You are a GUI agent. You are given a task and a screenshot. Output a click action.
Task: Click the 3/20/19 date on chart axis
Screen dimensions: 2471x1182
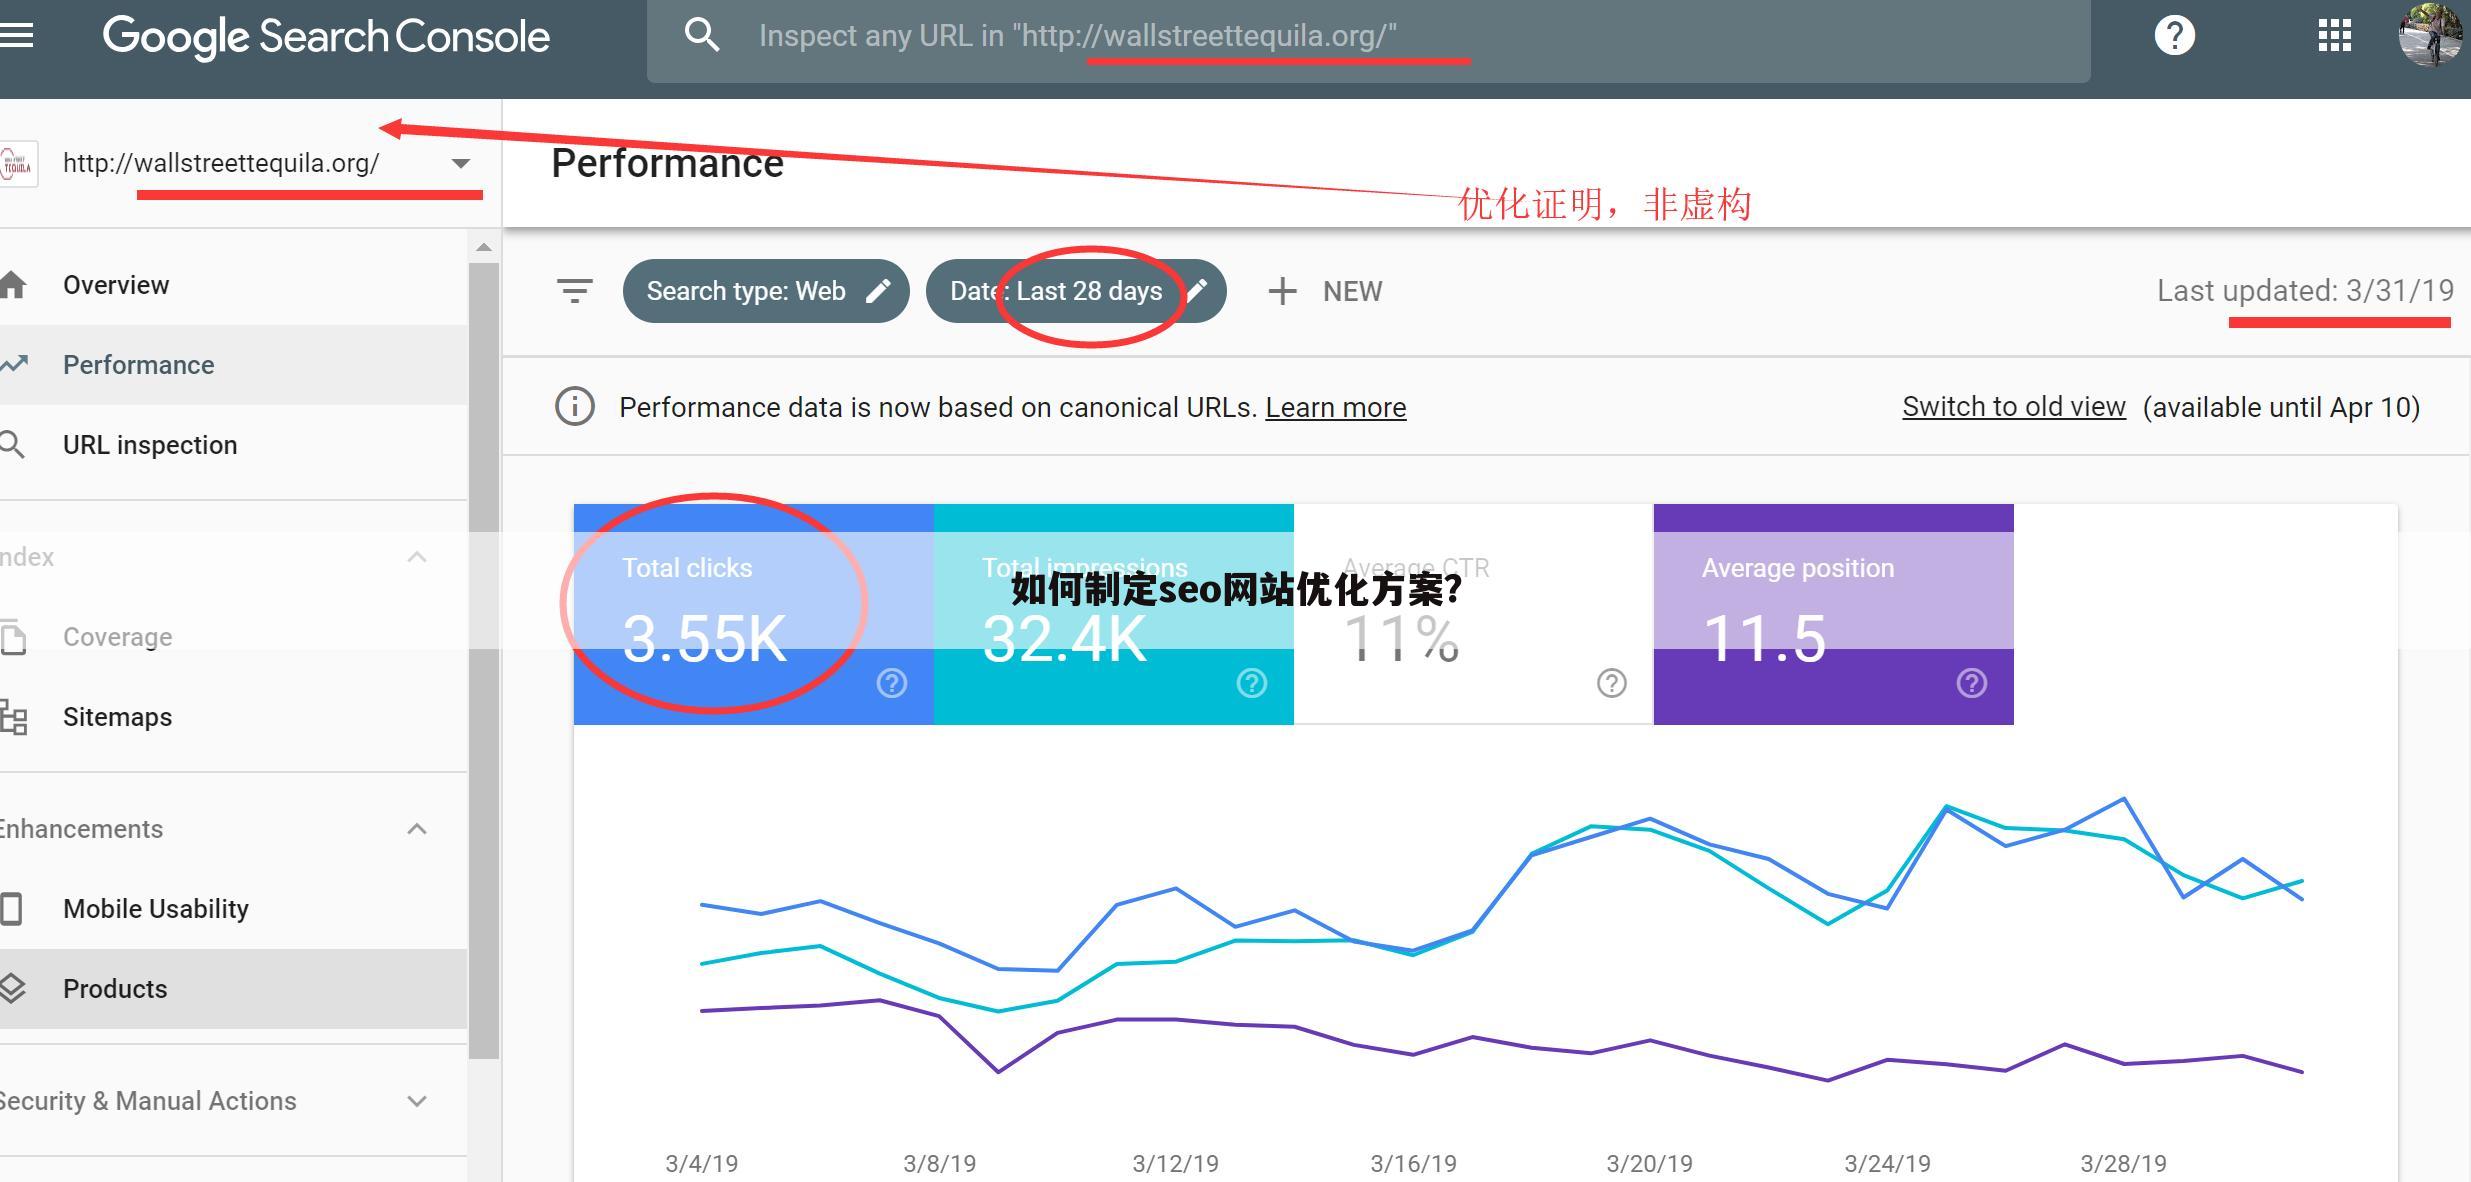click(1649, 1164)
